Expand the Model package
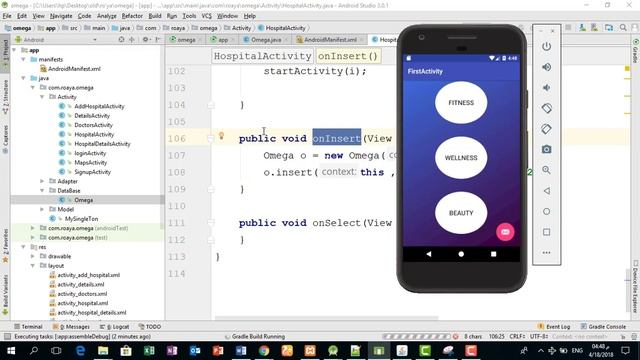Viewport: 640px width, 360px height. pos(42,209)
